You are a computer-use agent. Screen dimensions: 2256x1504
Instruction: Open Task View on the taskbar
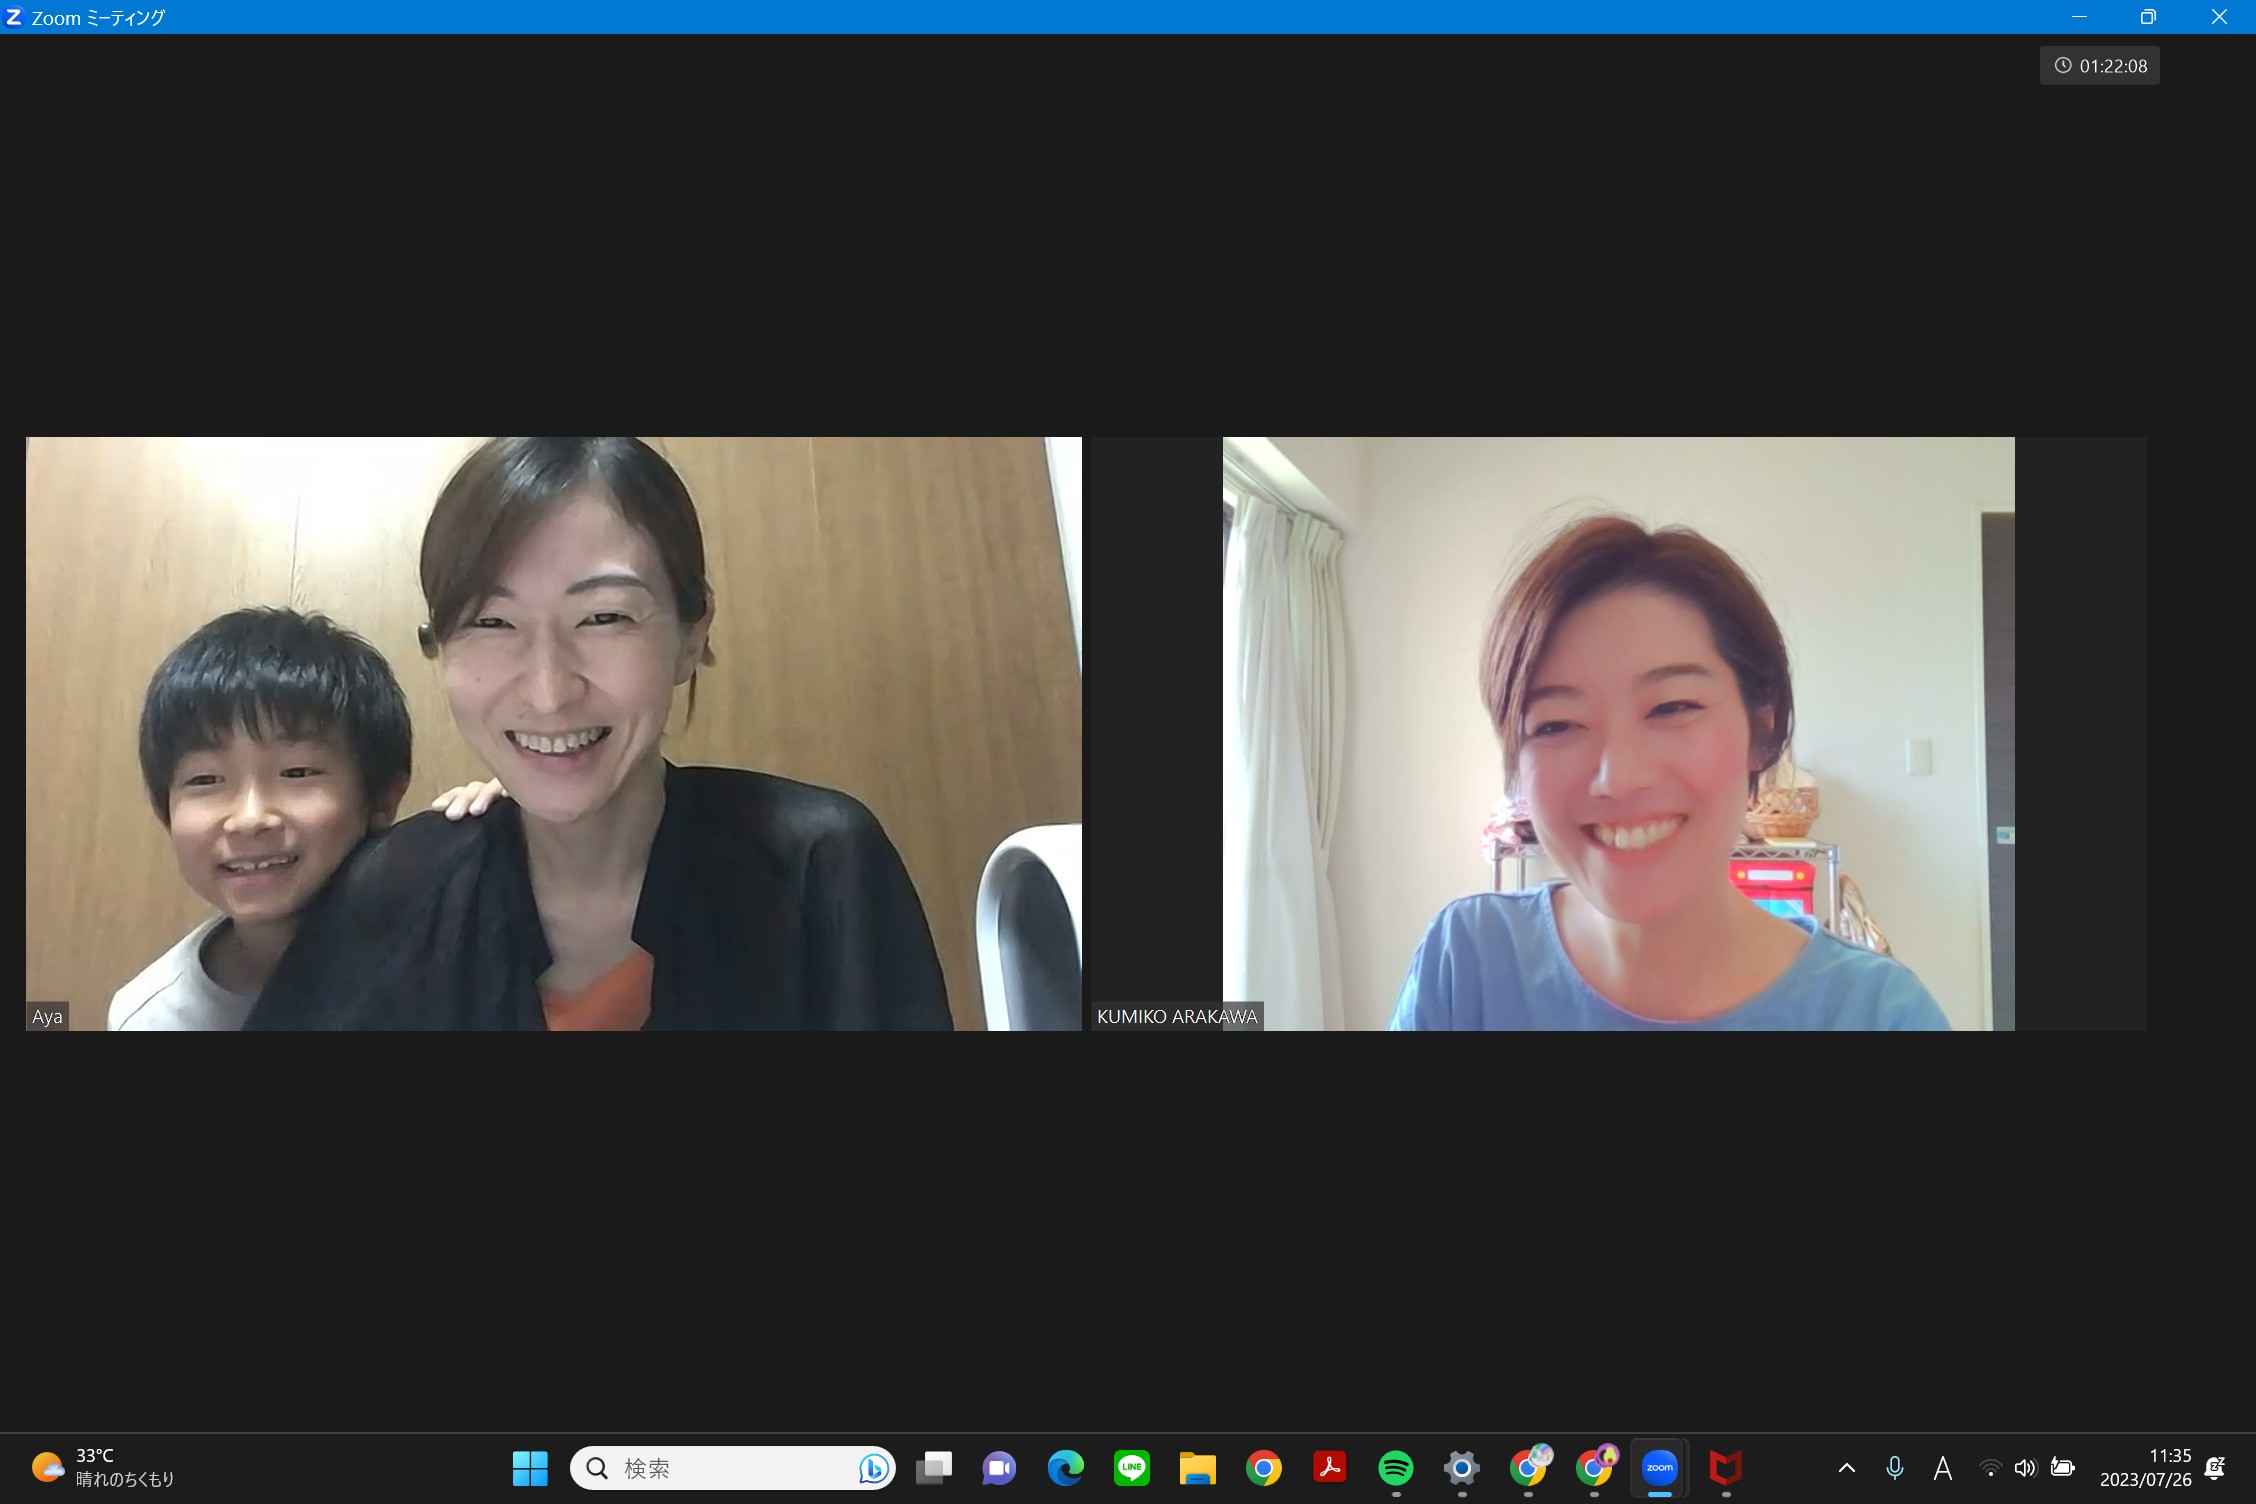934,1468
